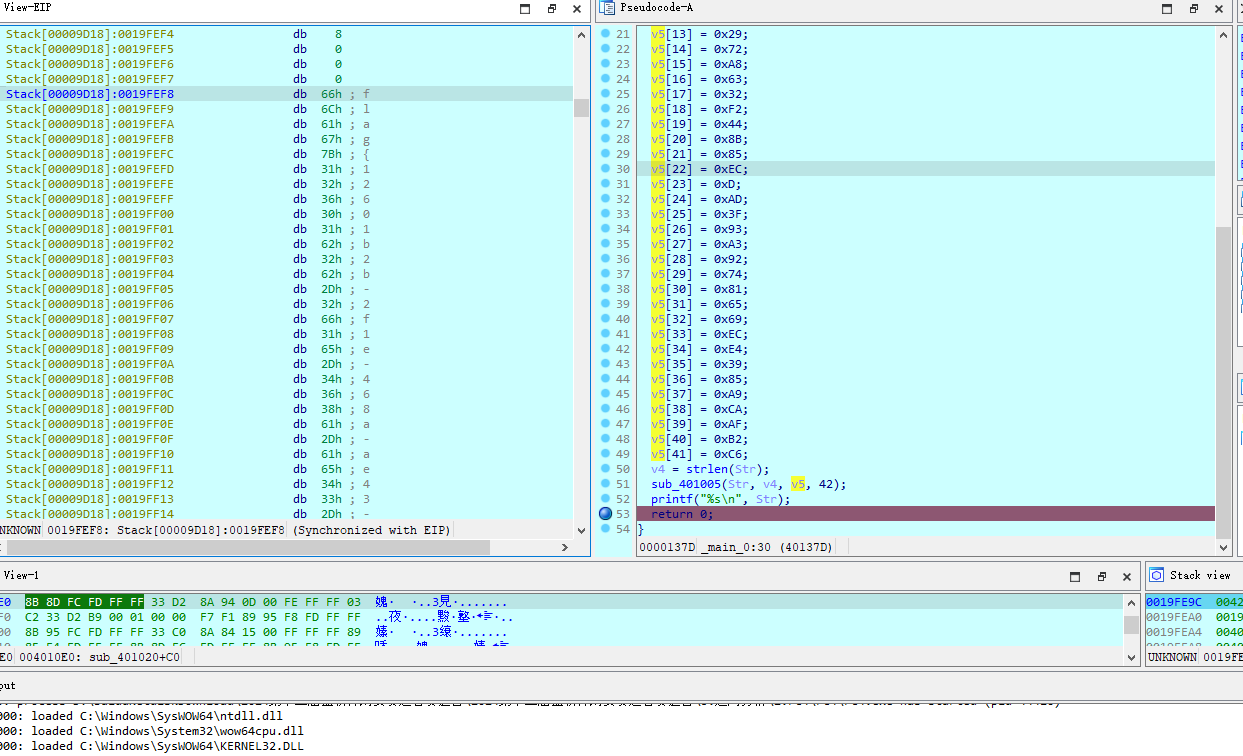Click the Pseudocode-A vertical scrollbar thumb
Viewport: 1243px width, 756px height.
[x=1223, y=382]
